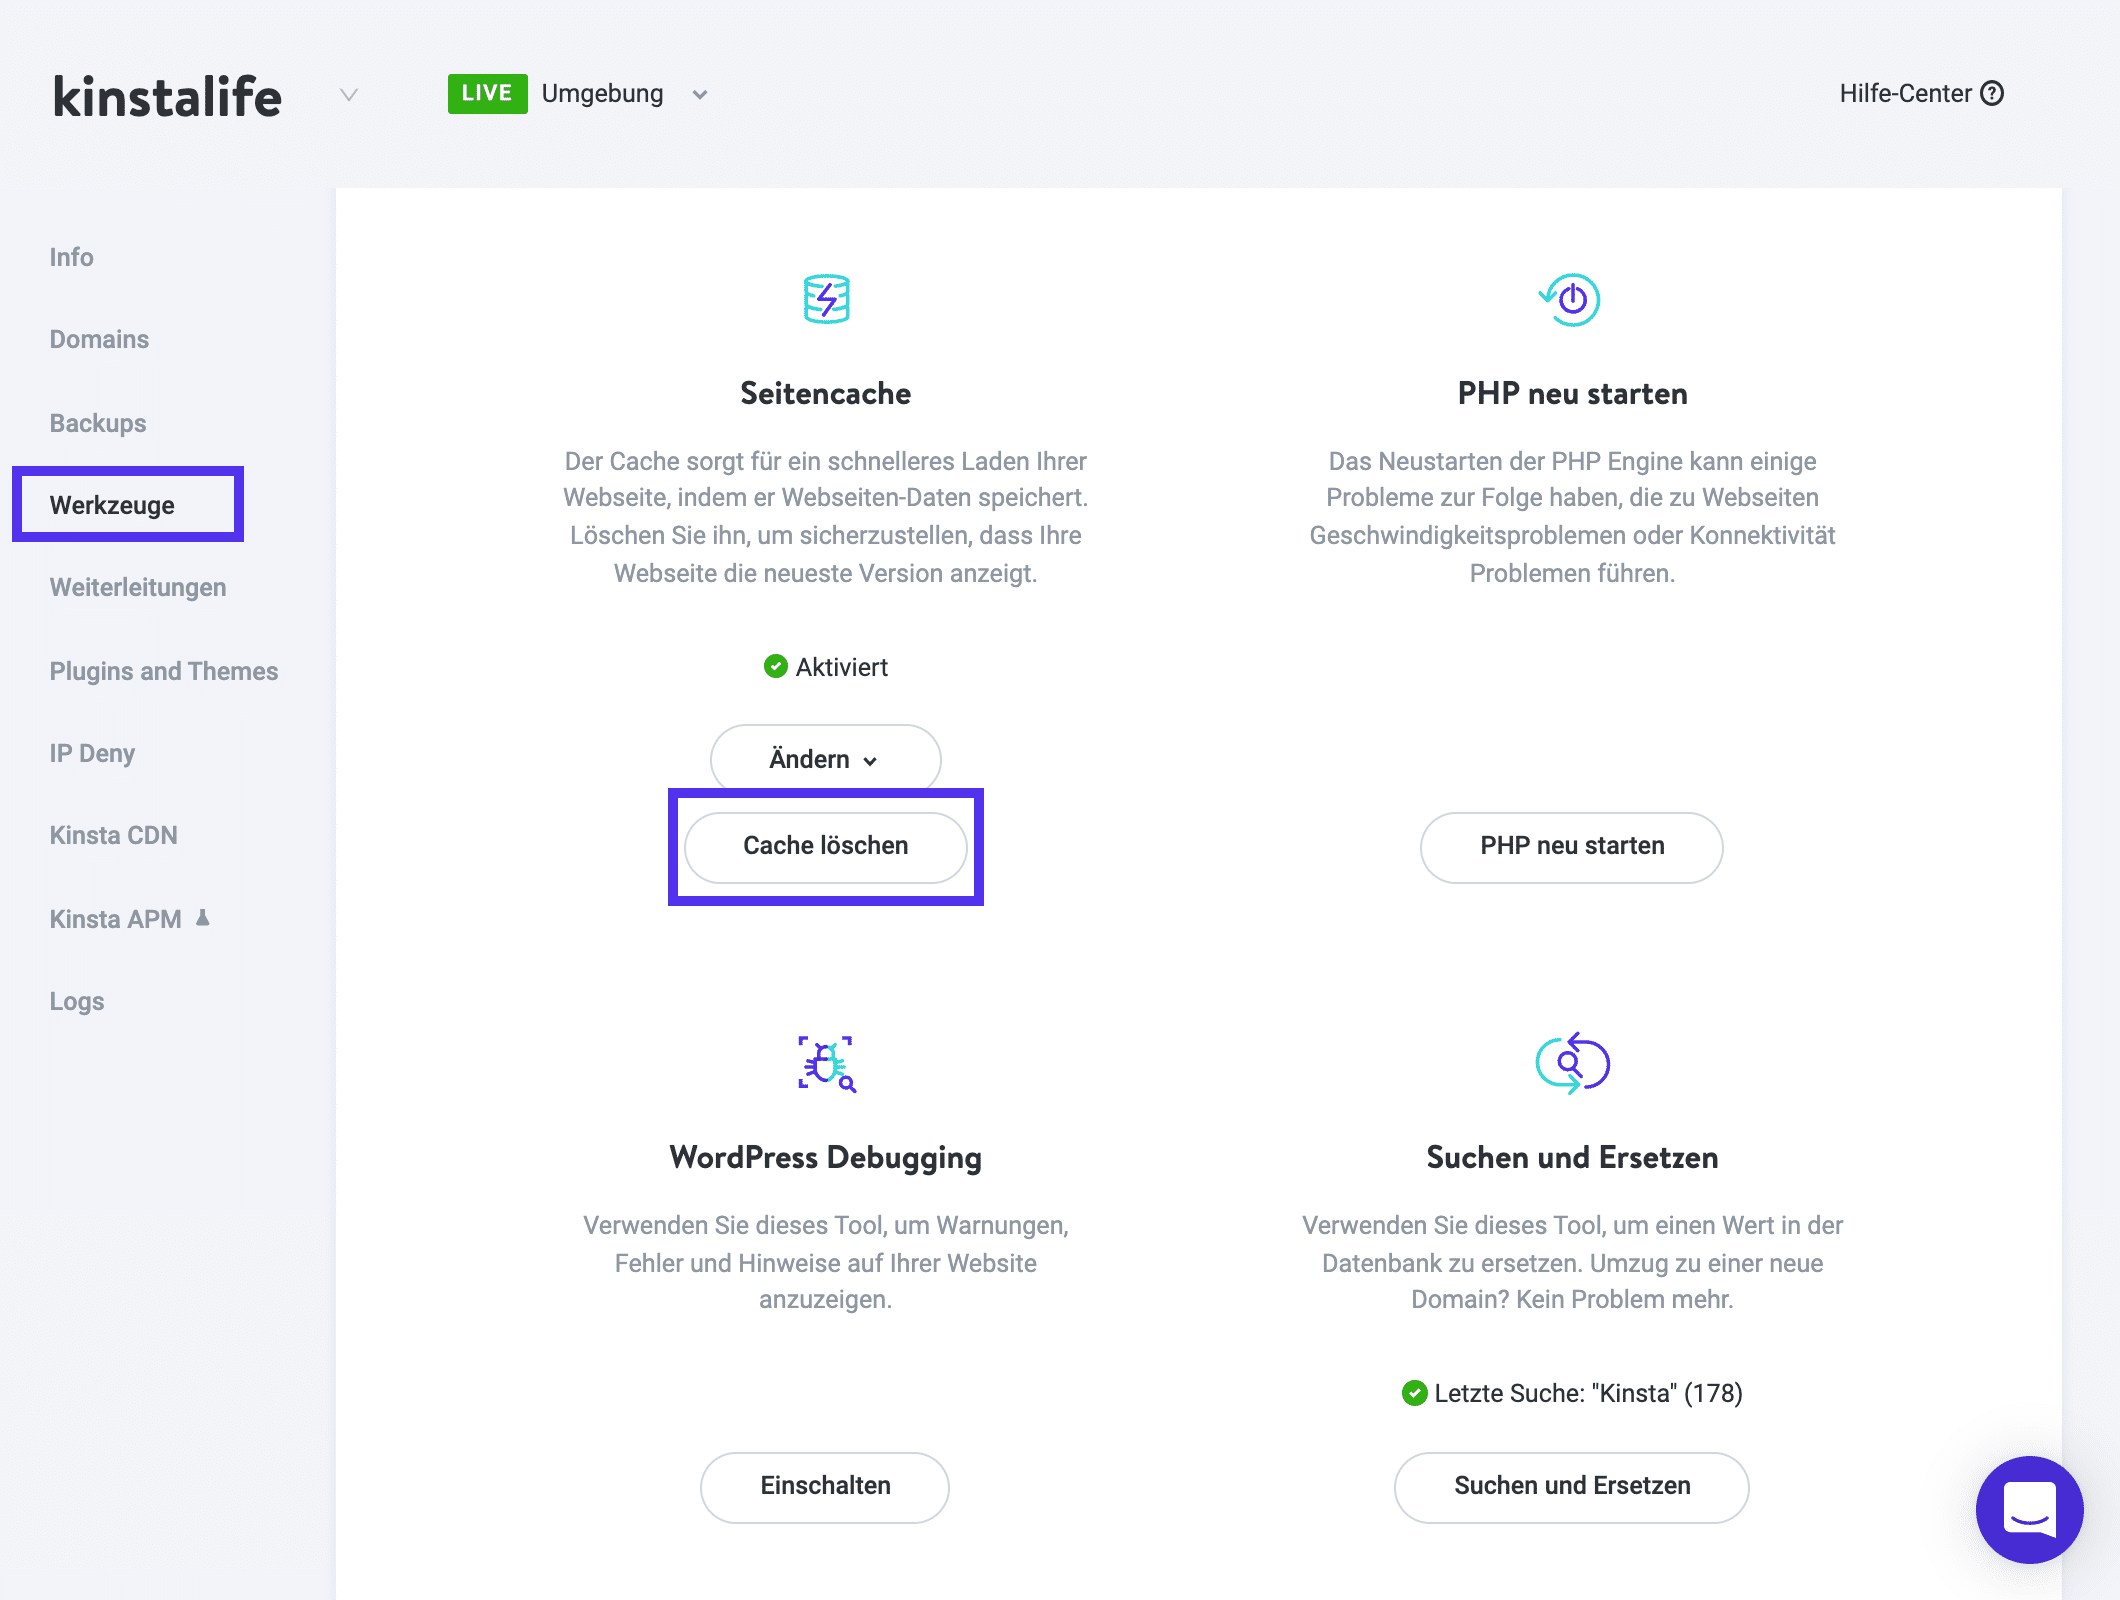Open the Hilfe-Center question mark icon
2120x1600 pixels.
(x=1993, y=93)
